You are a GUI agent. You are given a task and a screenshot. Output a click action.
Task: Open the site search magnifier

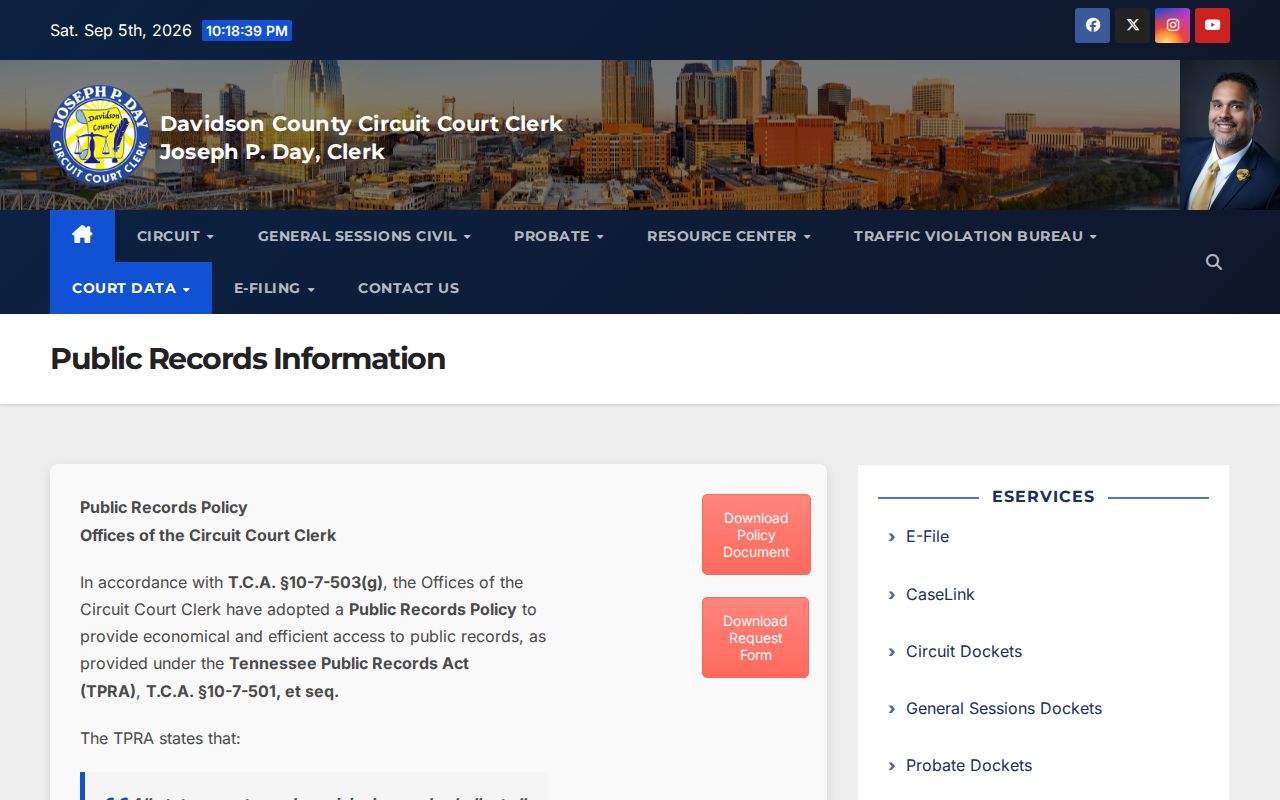(x=1214, y=262)
